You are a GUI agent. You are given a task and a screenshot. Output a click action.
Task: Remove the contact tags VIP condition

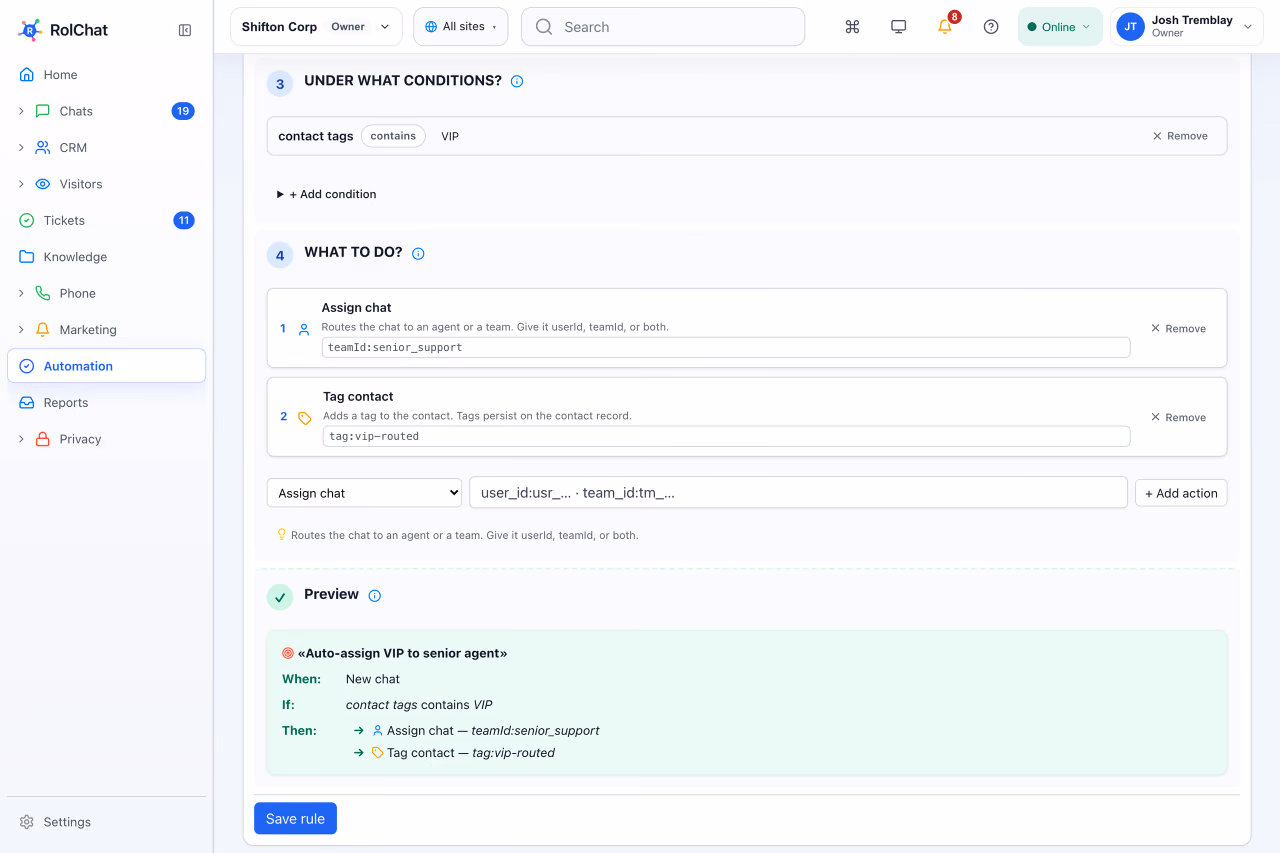[1180, 136]
